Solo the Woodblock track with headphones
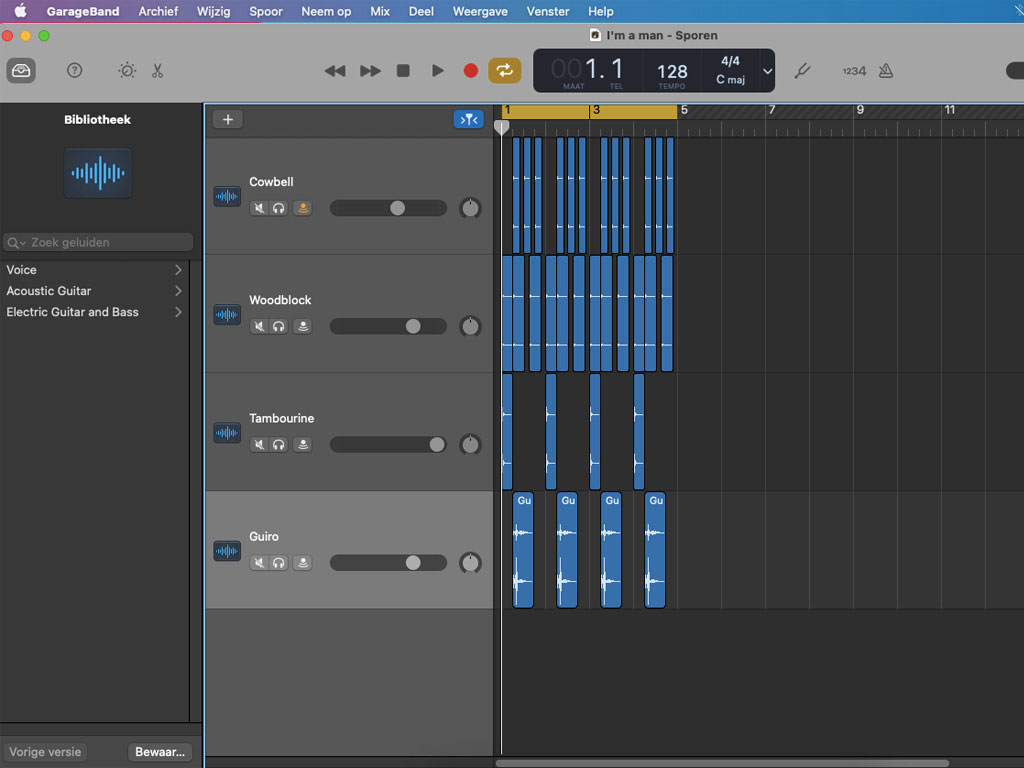Screen dimensions: 1024x768 tap(279, 326)
